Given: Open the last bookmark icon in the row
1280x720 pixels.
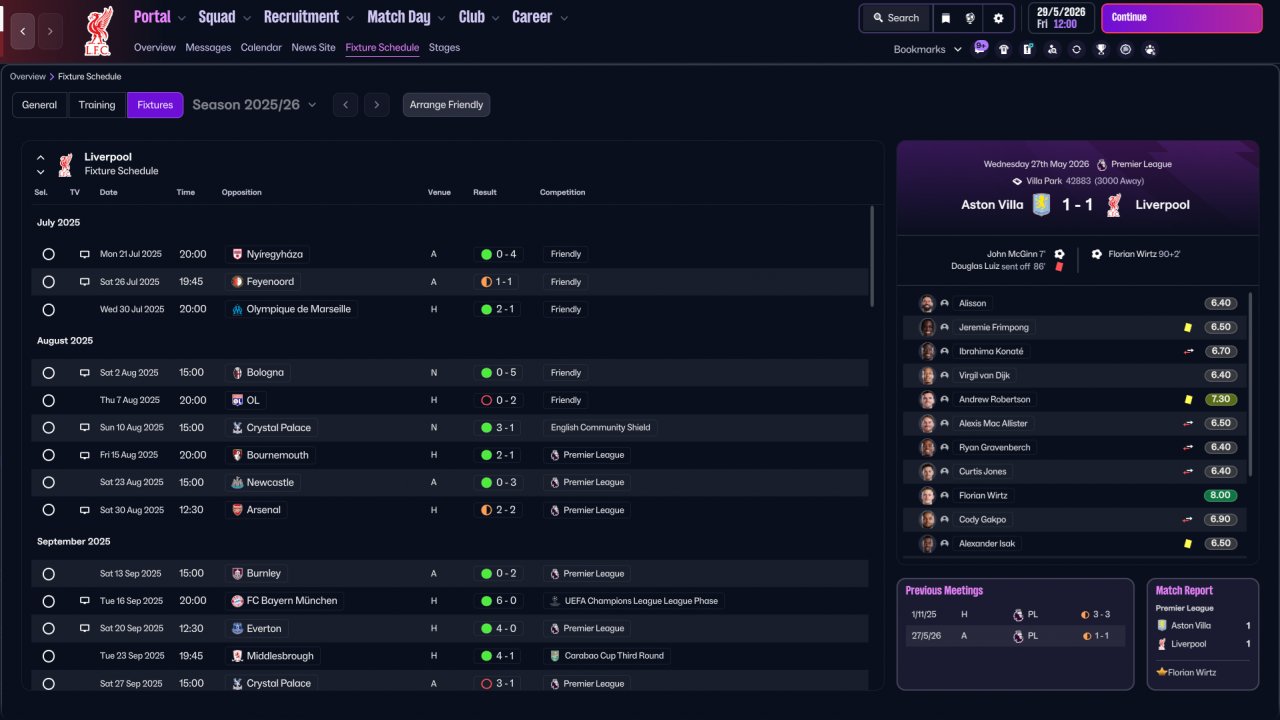Looking at the screenshot, I should pos(1150,49).
